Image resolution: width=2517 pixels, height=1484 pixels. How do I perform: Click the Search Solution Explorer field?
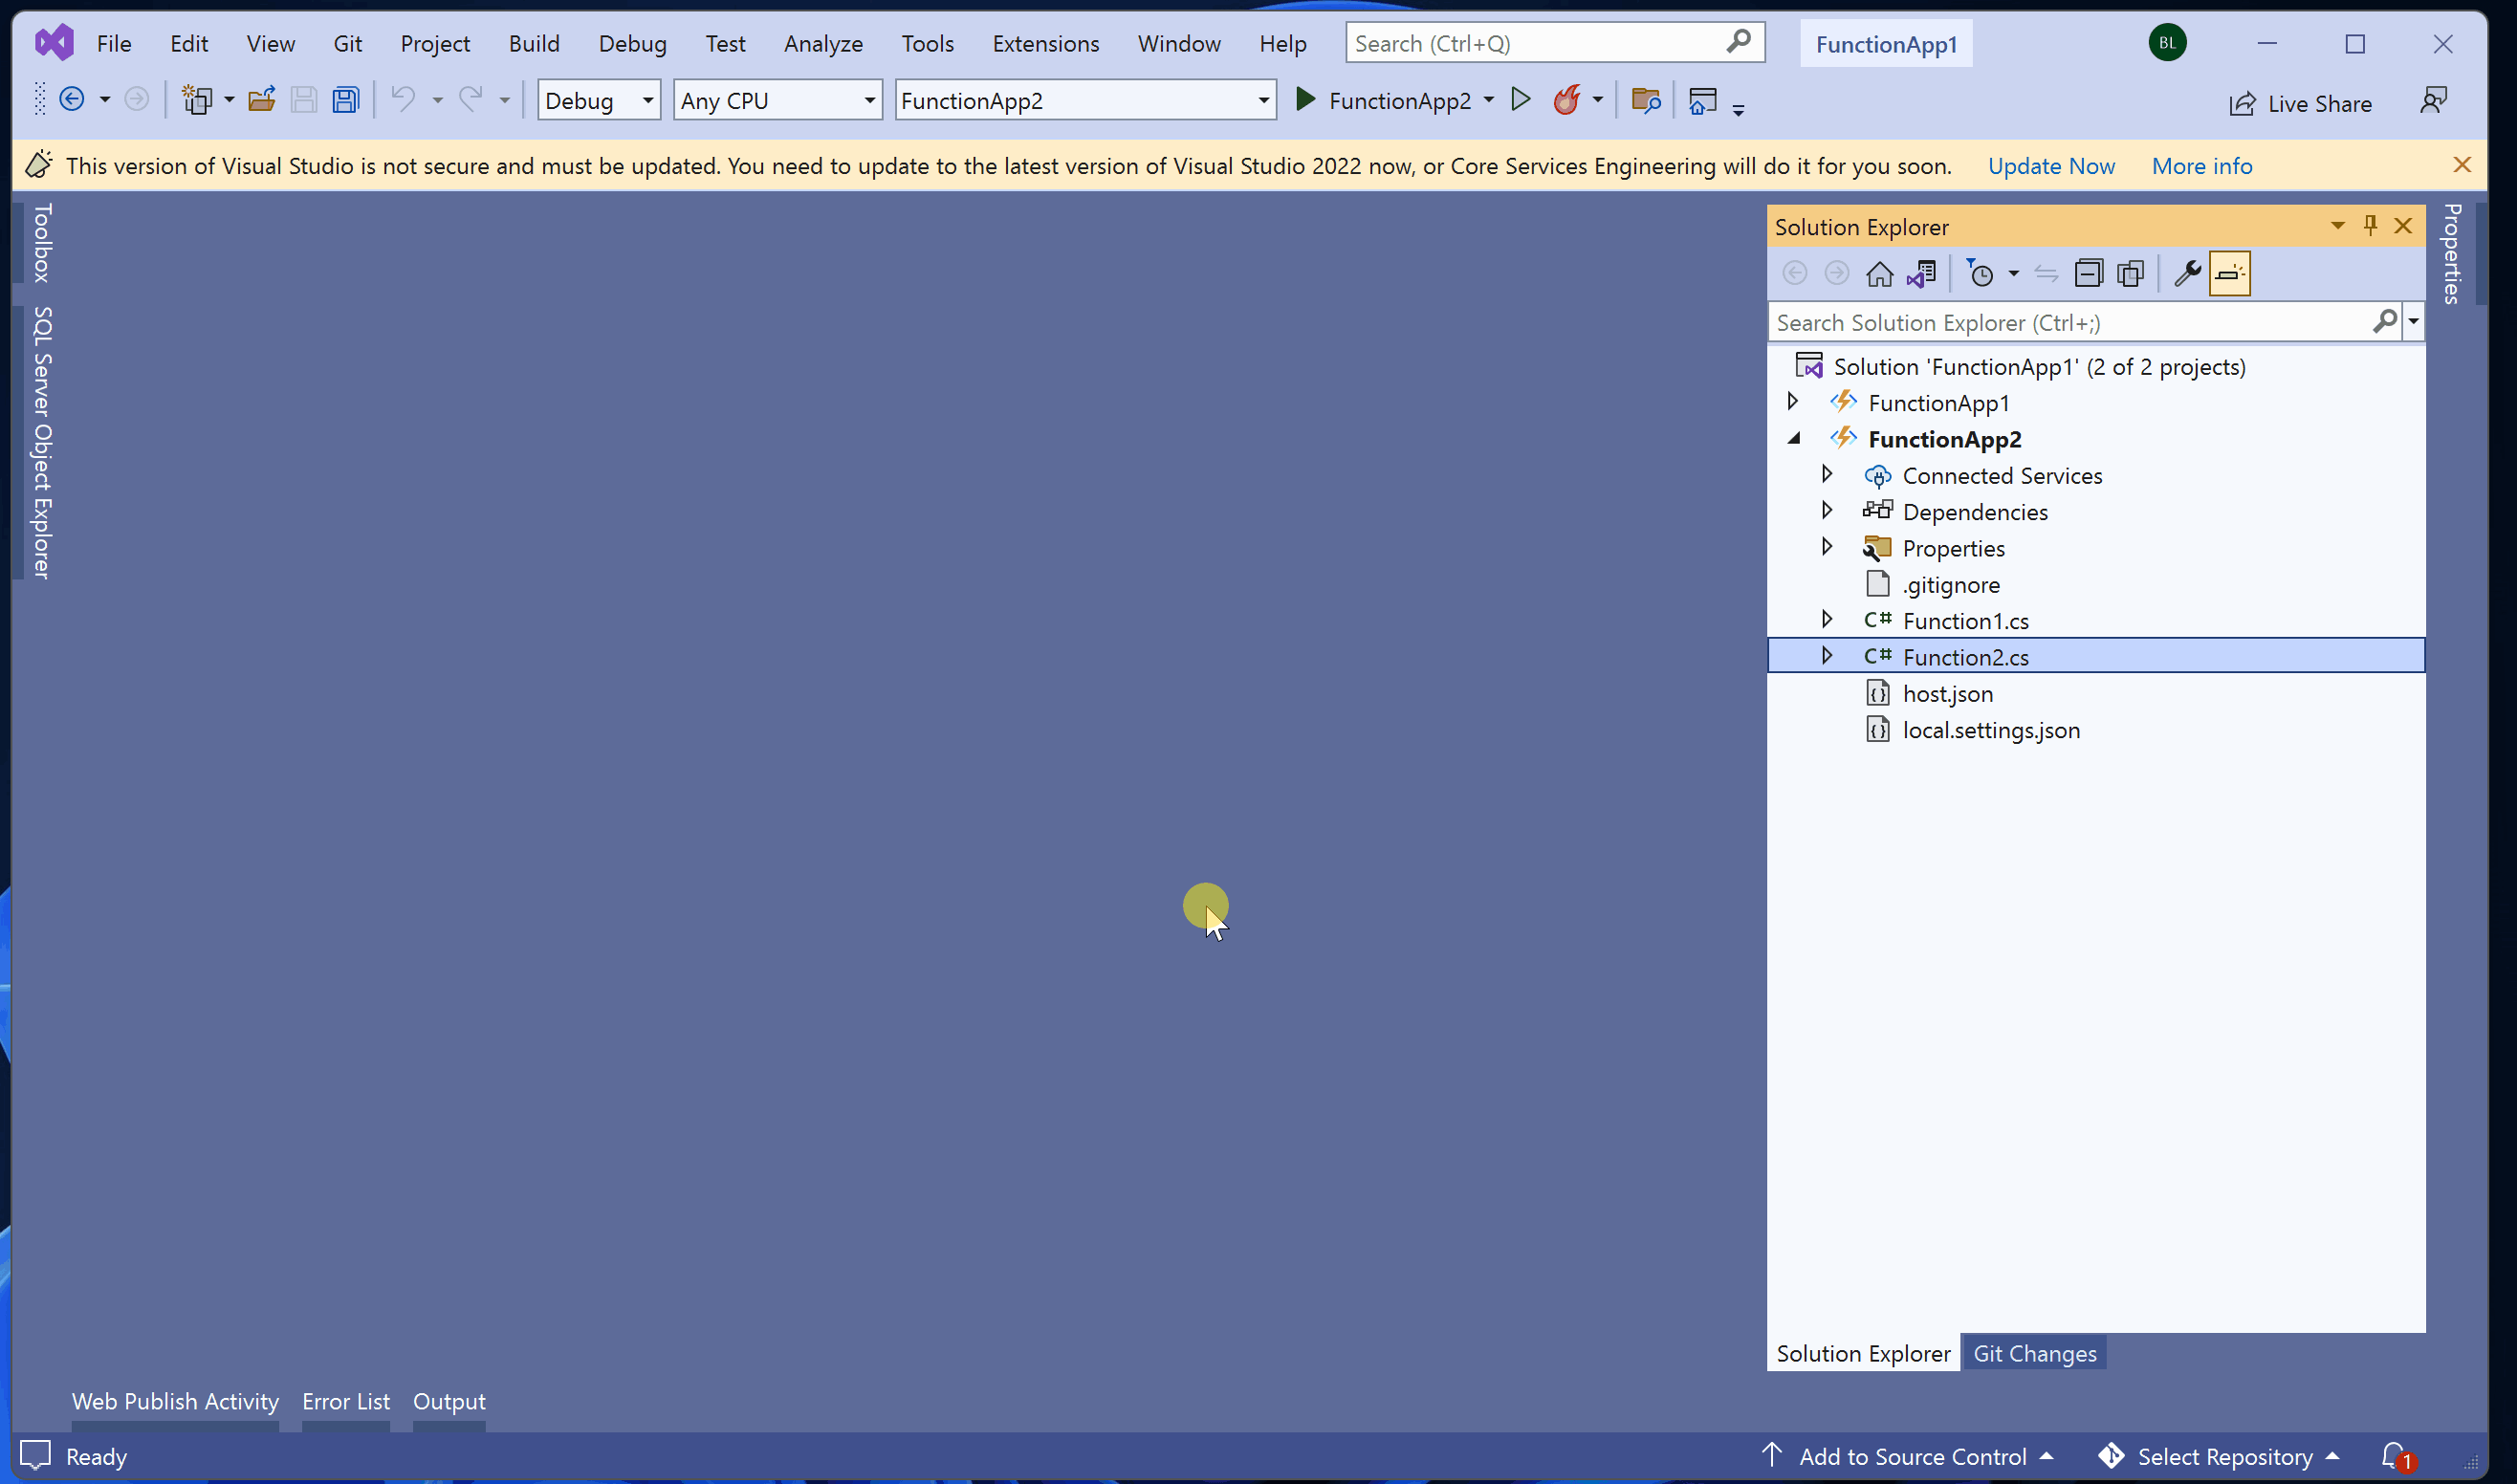click(x=2070, y=323)
